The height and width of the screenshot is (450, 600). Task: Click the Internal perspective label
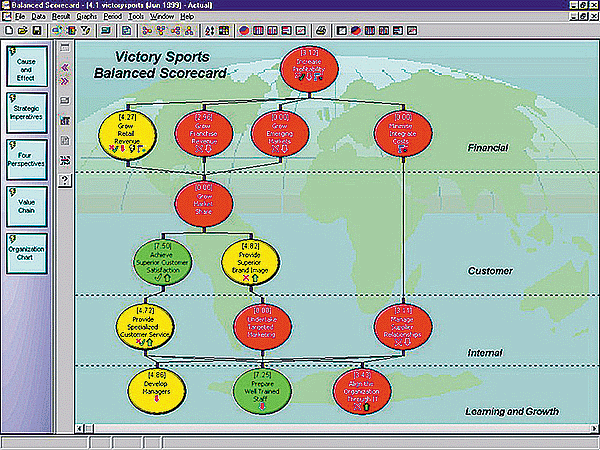click(x=485, y=353)
